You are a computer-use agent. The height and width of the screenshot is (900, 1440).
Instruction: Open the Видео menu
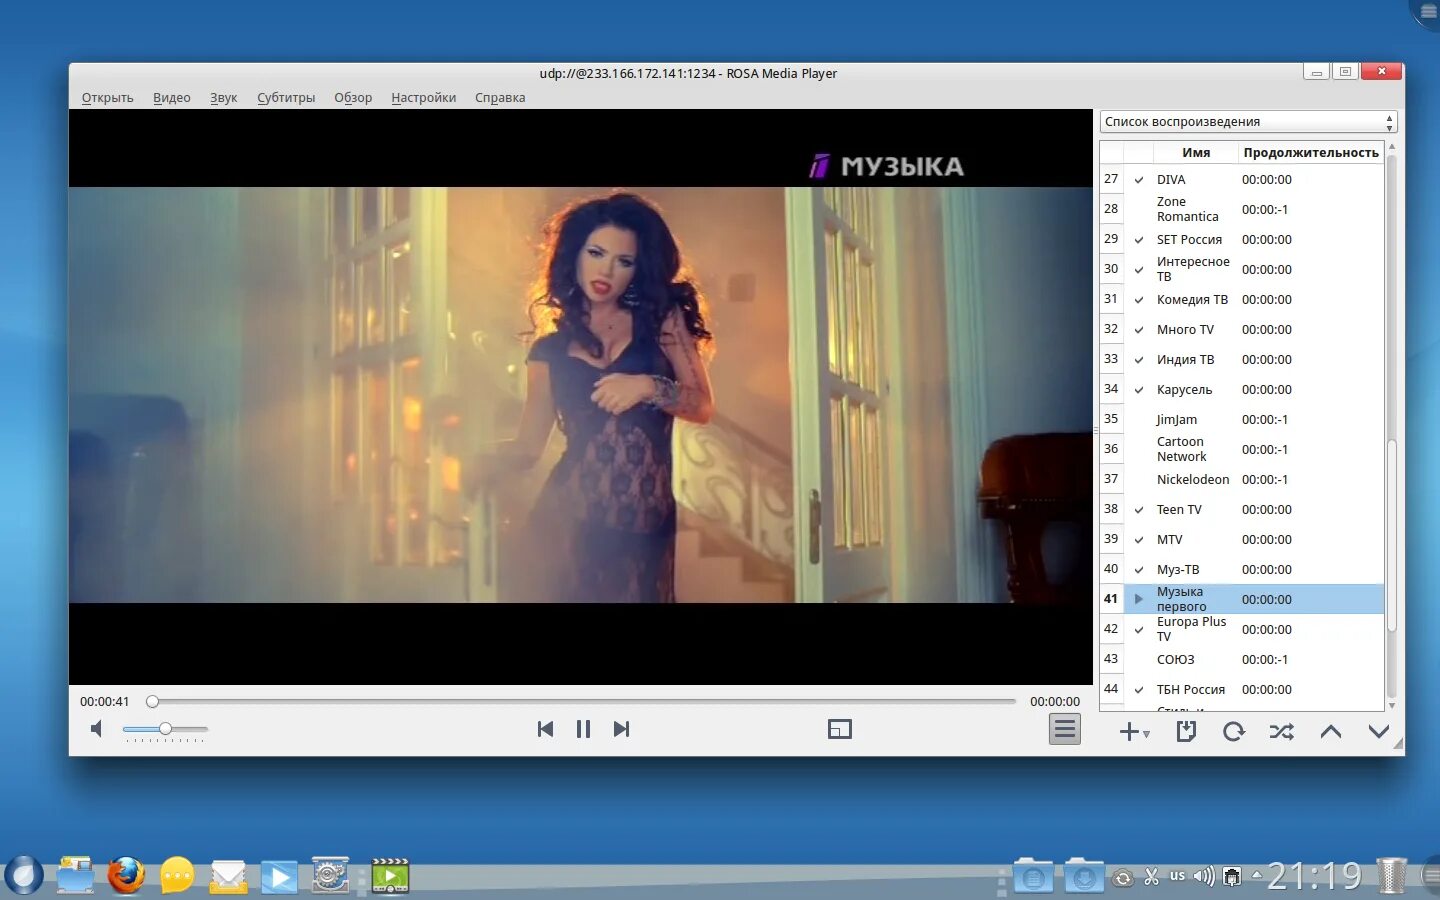coord(171,97)
